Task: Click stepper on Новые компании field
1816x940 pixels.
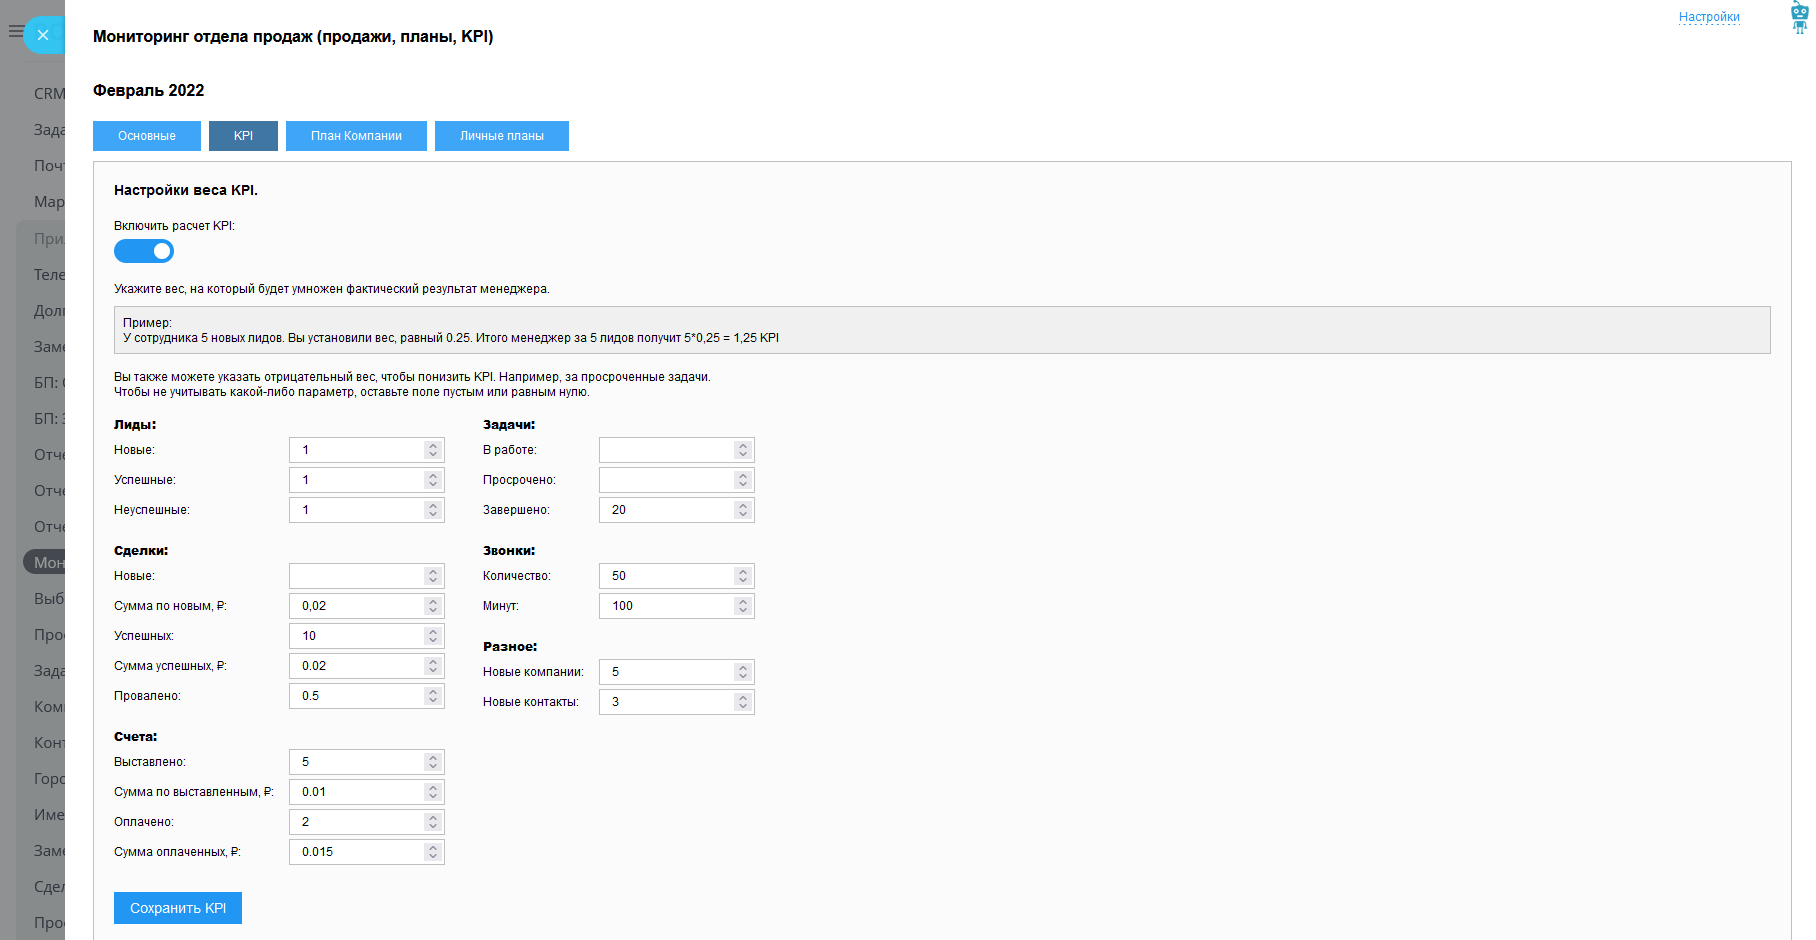Action: [743, 672]
